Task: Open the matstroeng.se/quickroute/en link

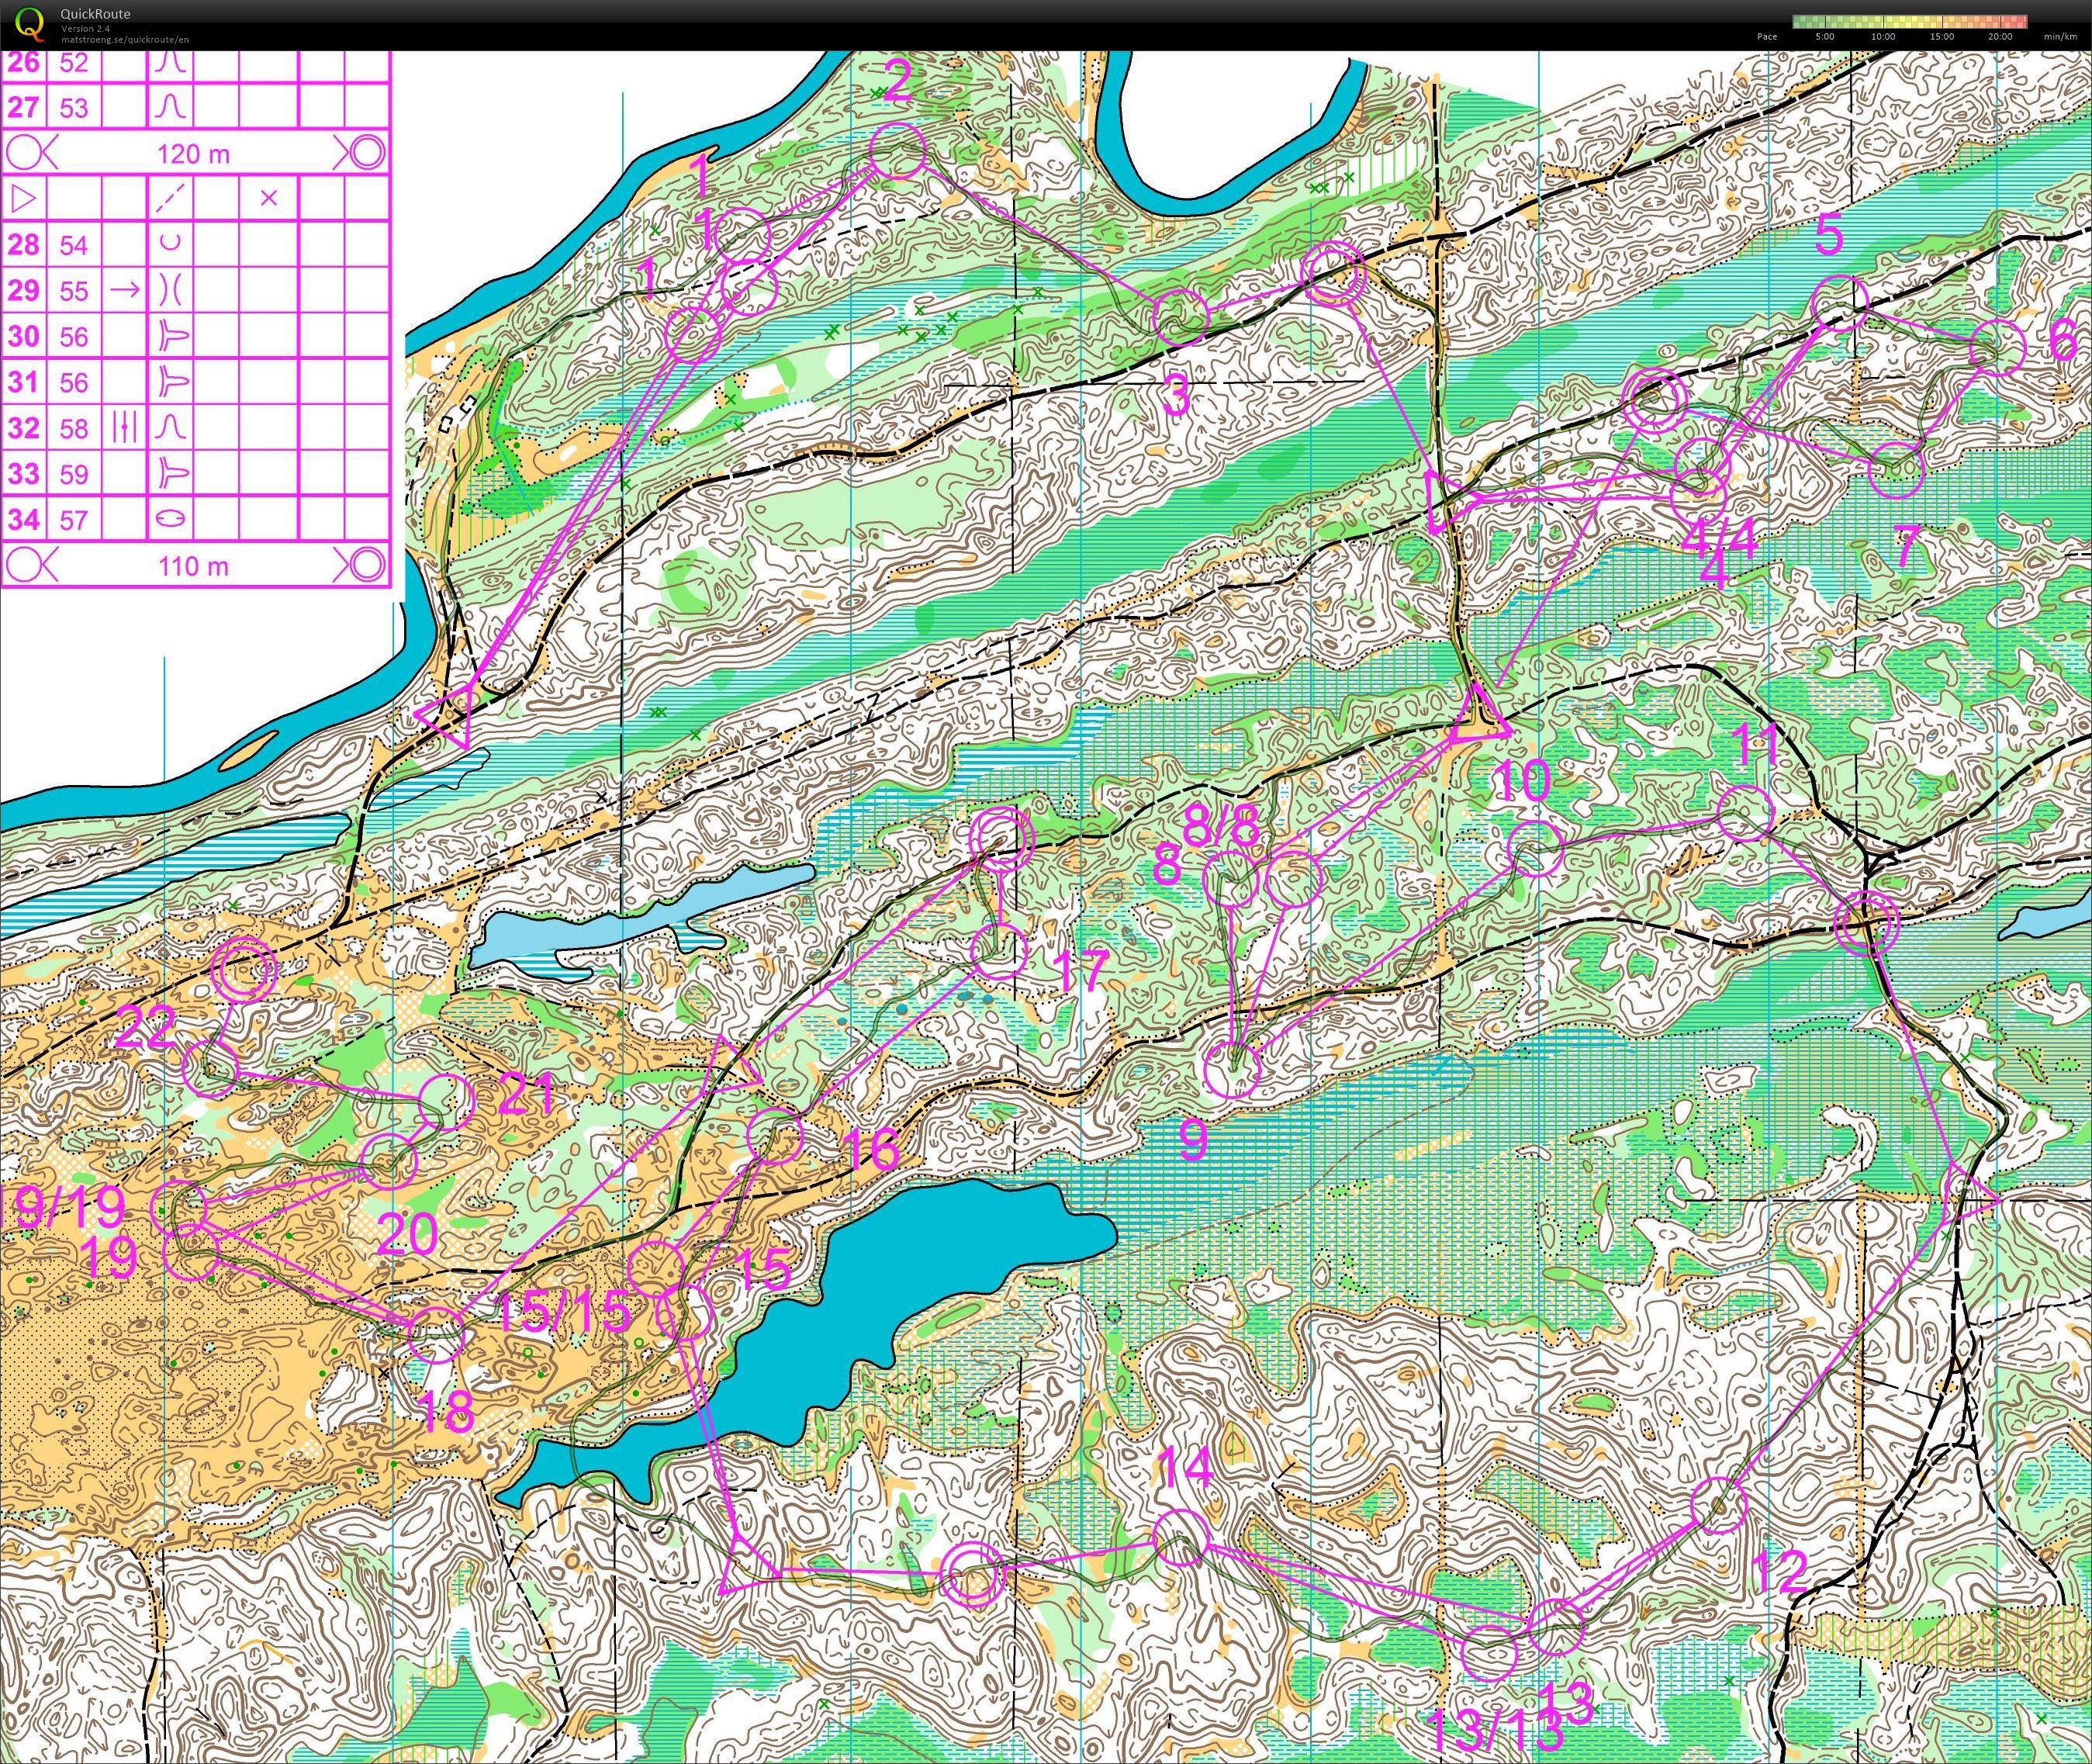Action: (125, 40)
